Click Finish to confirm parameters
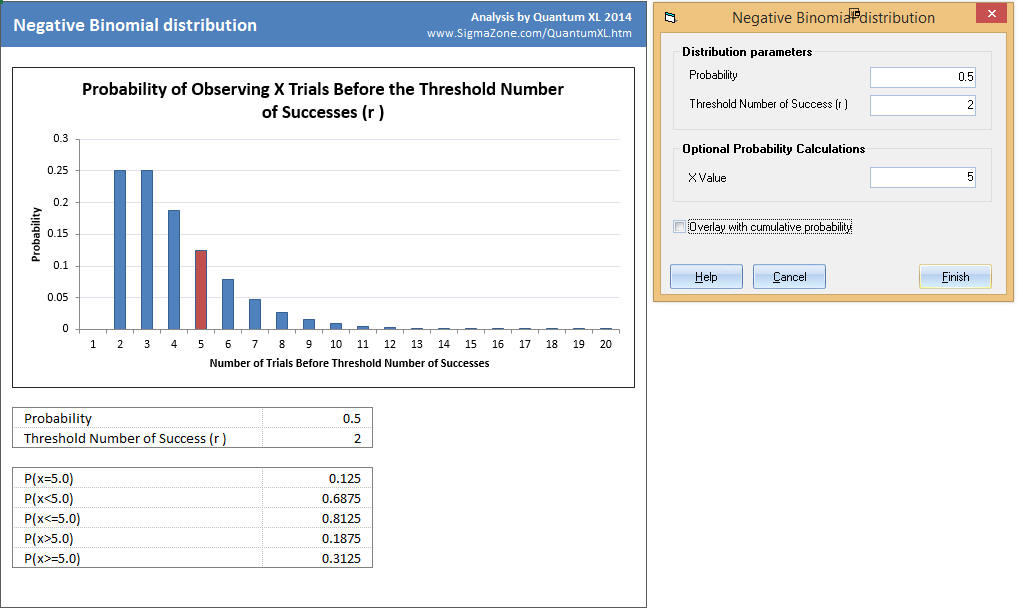The image size is (1023, 613). [955, 277]
